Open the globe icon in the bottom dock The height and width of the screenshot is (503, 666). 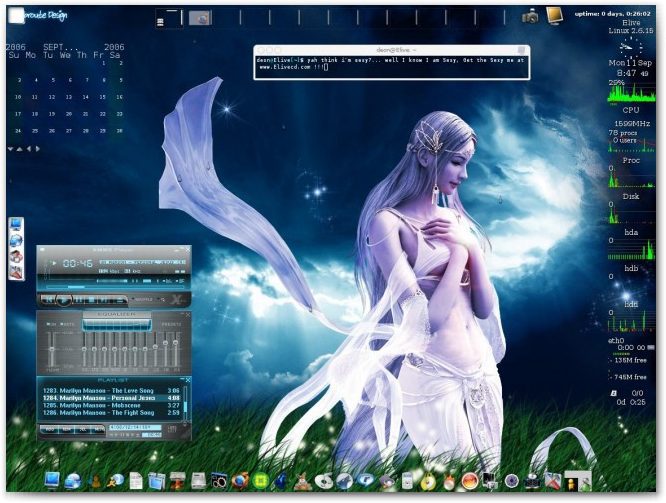73,481
